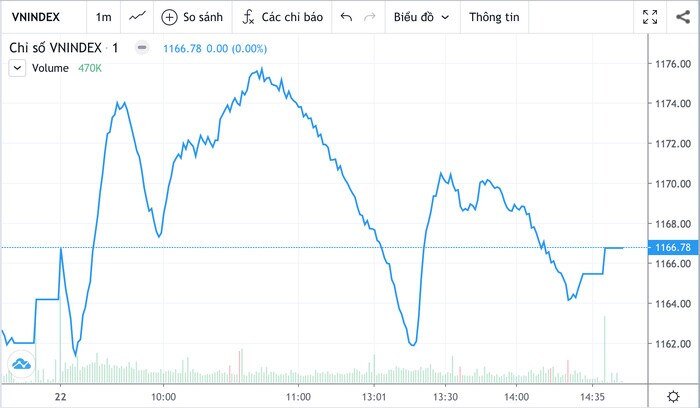
Task: Click the cloud logo icon on chart
Action: 21,364
